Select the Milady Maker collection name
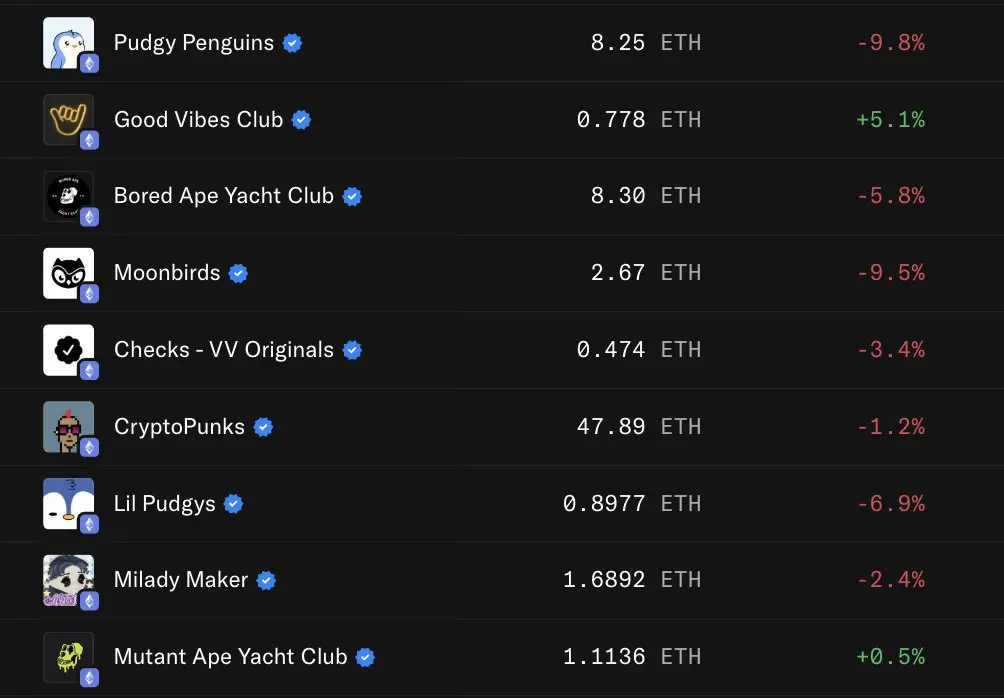1004x698 pixels. [x=180, y=580]
